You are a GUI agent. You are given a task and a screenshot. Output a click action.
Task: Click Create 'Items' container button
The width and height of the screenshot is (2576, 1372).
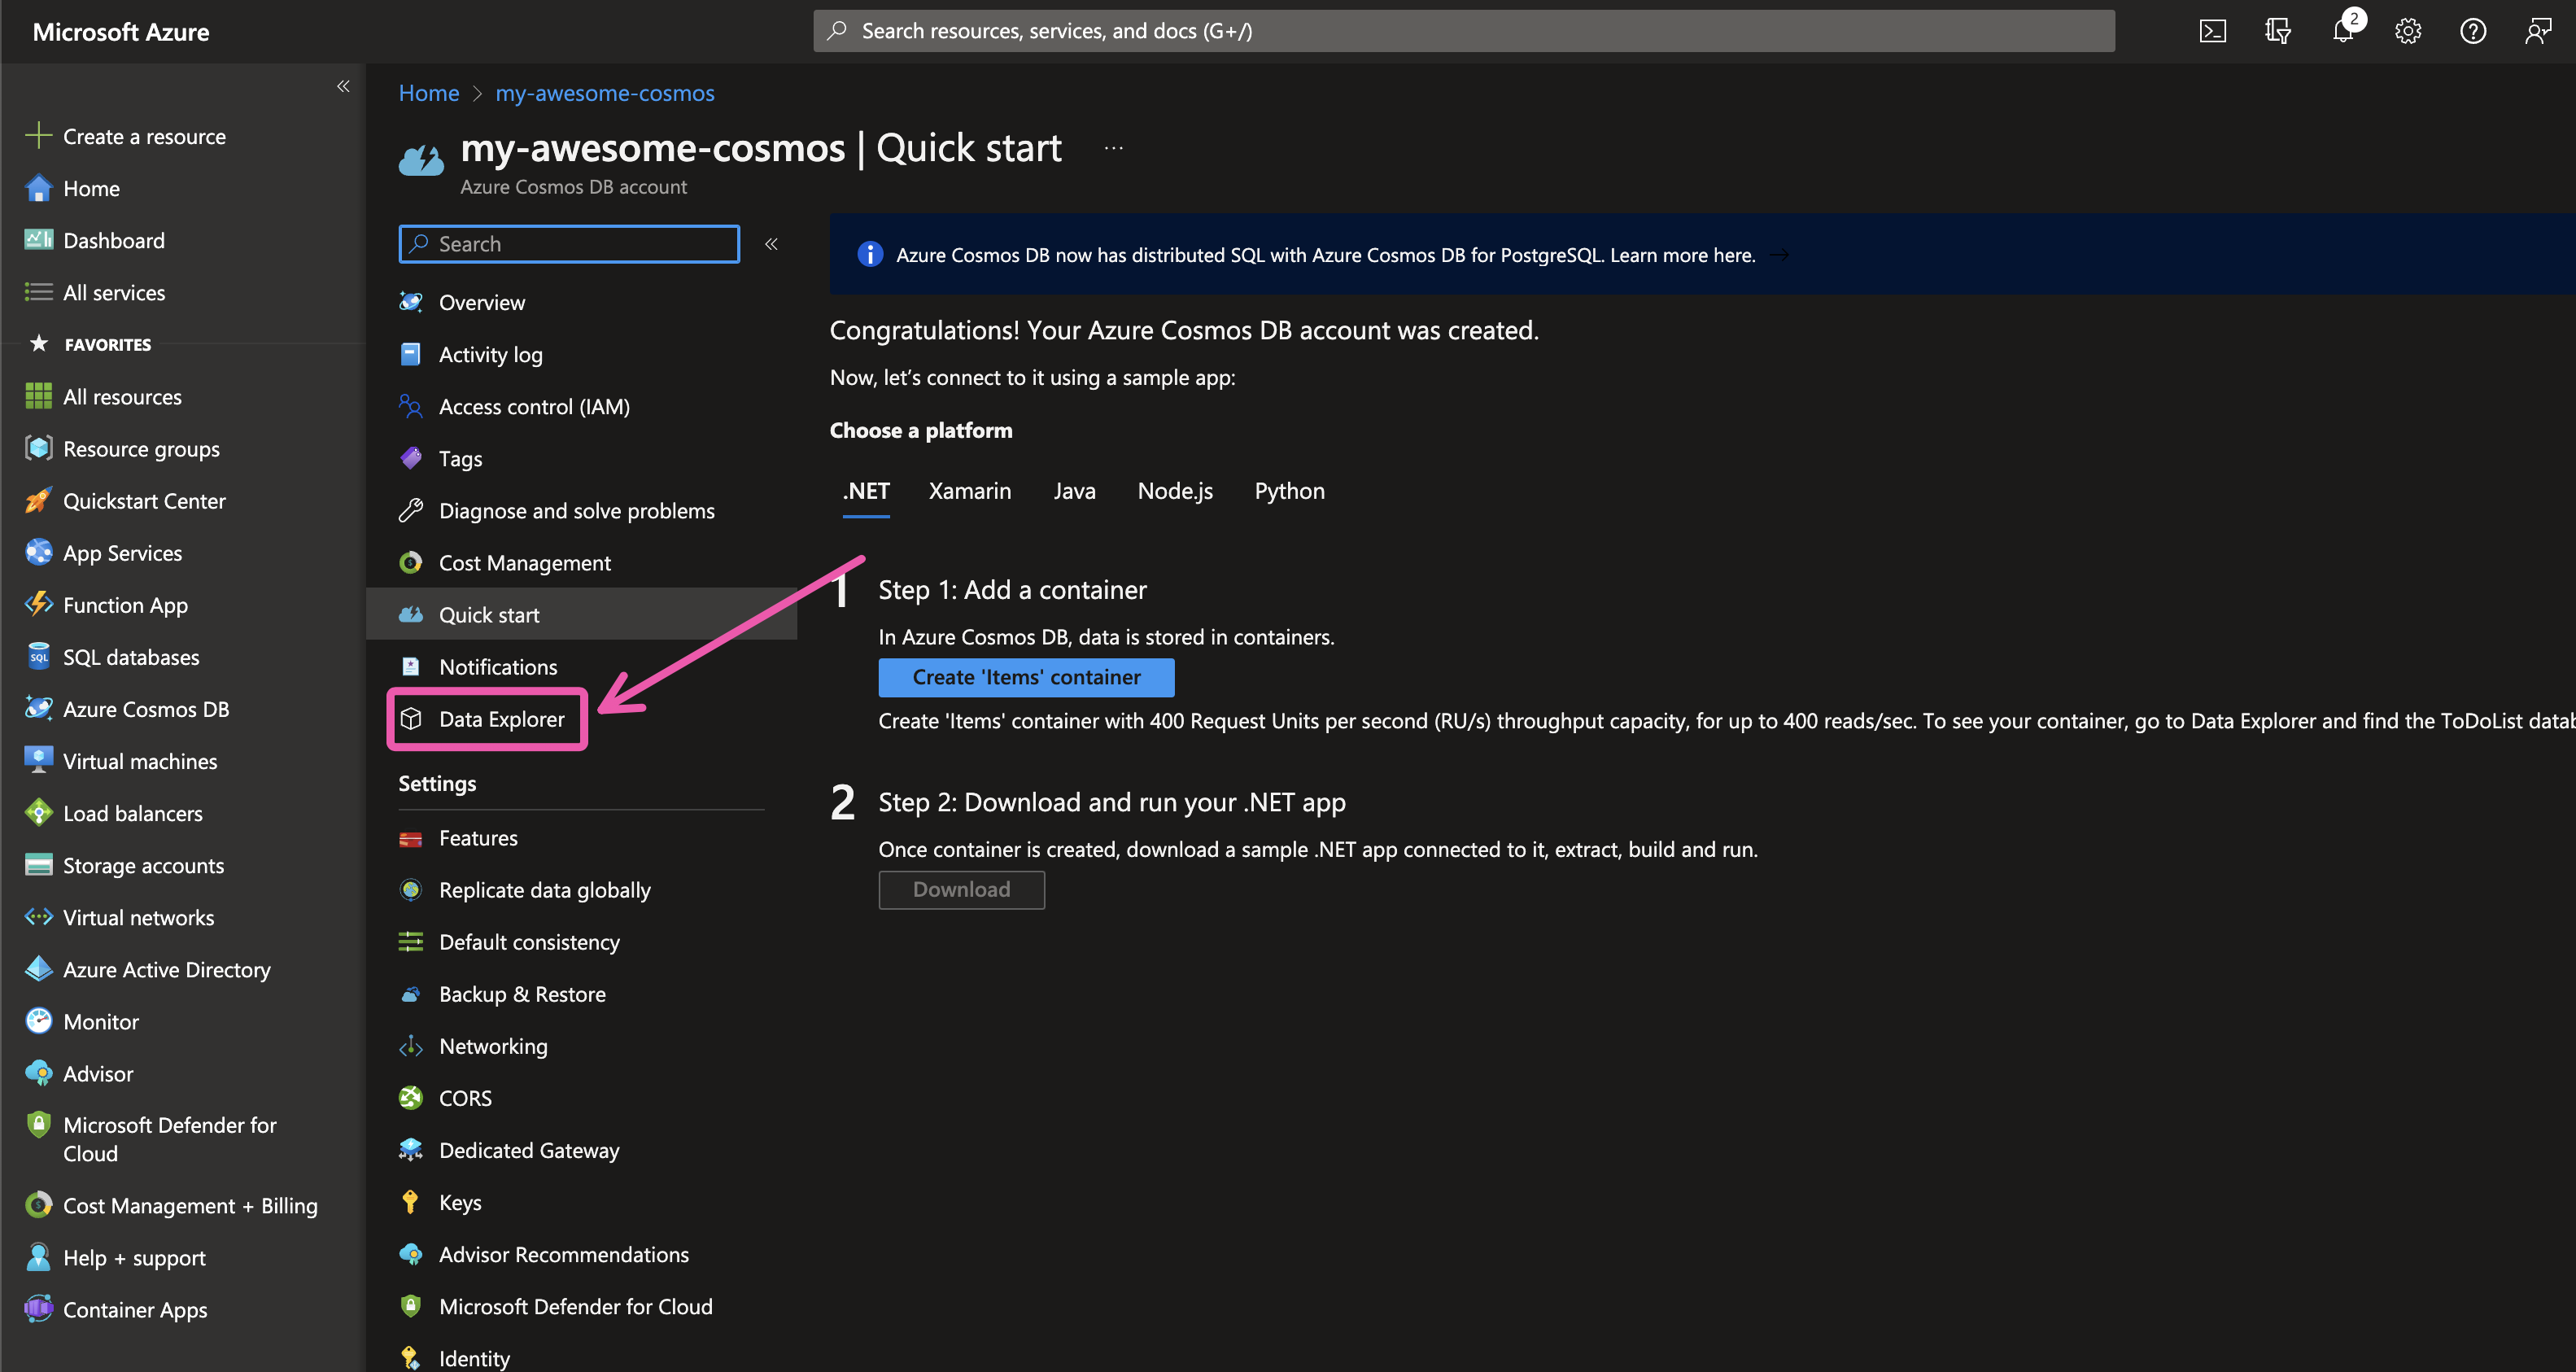point(1025,677)
